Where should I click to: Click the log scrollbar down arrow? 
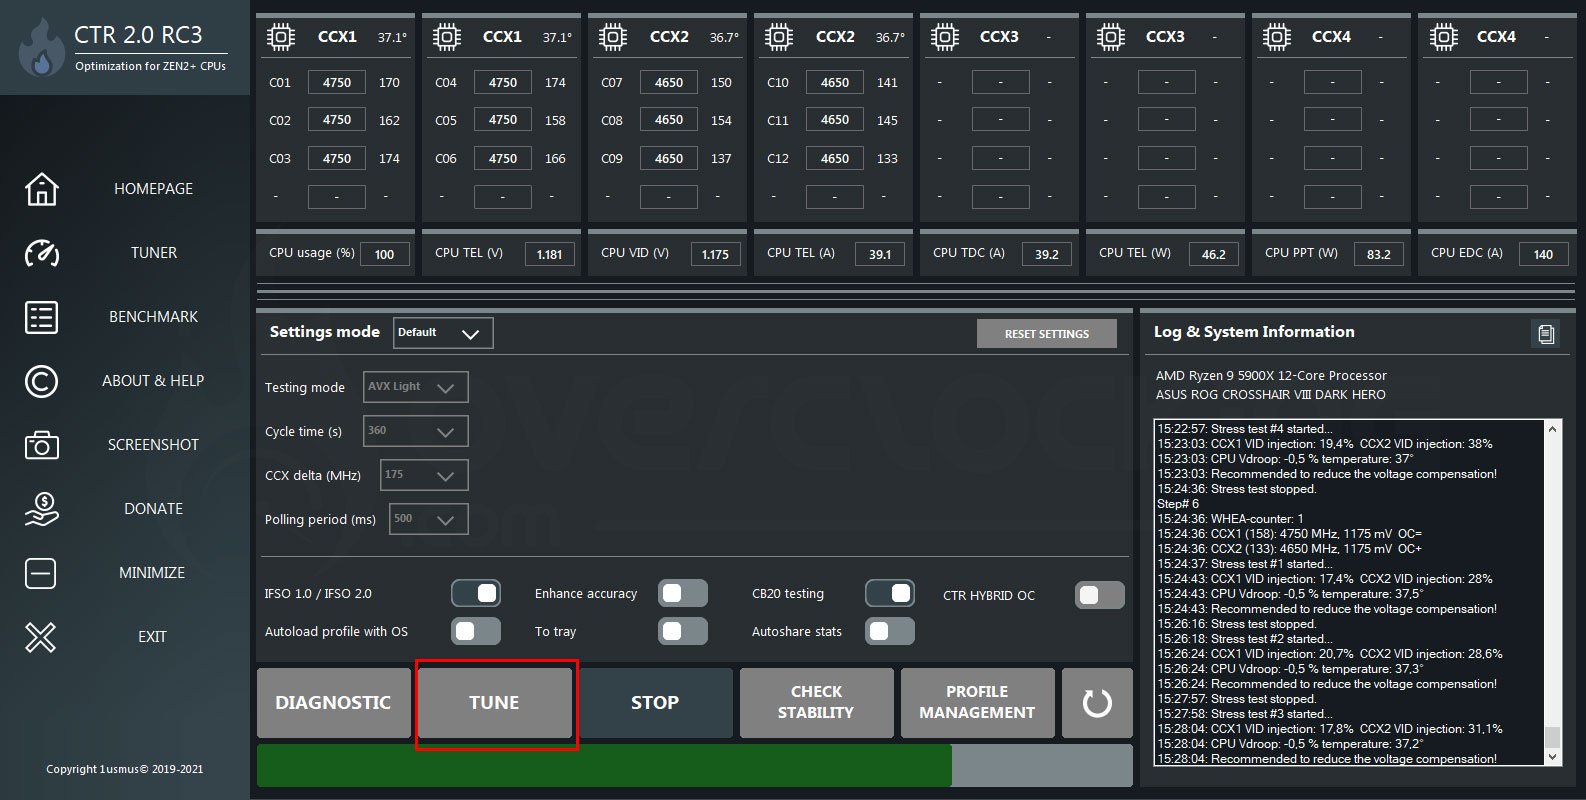tap(1553, 757)
